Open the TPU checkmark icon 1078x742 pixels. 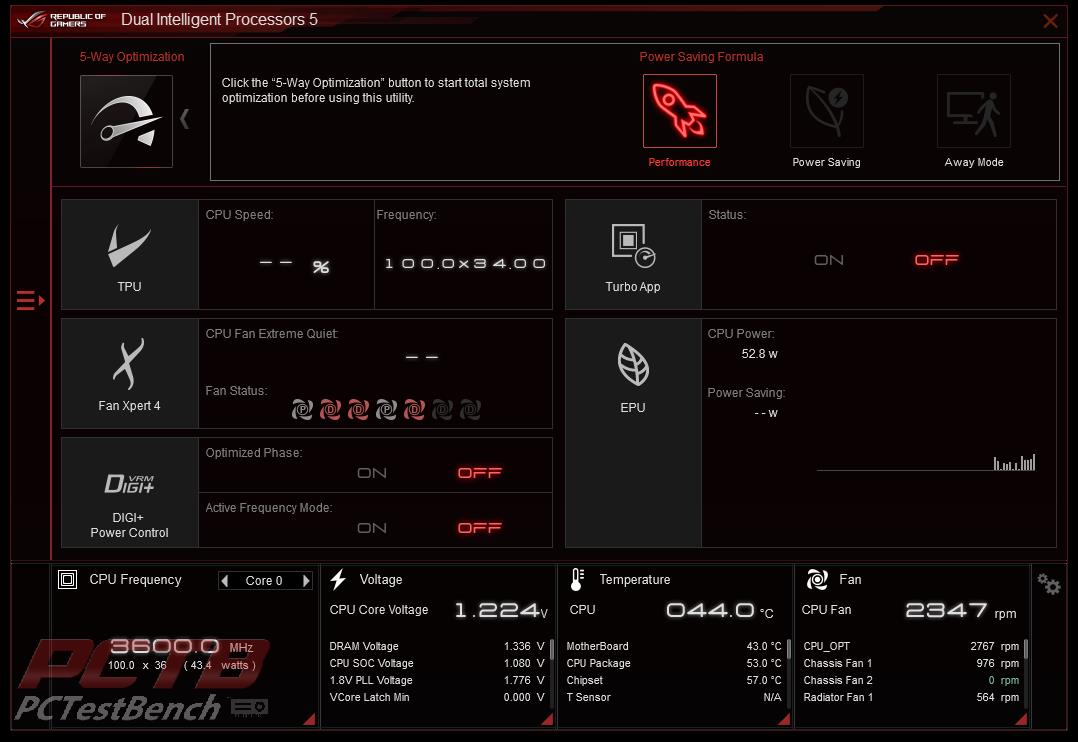[129, 245]
